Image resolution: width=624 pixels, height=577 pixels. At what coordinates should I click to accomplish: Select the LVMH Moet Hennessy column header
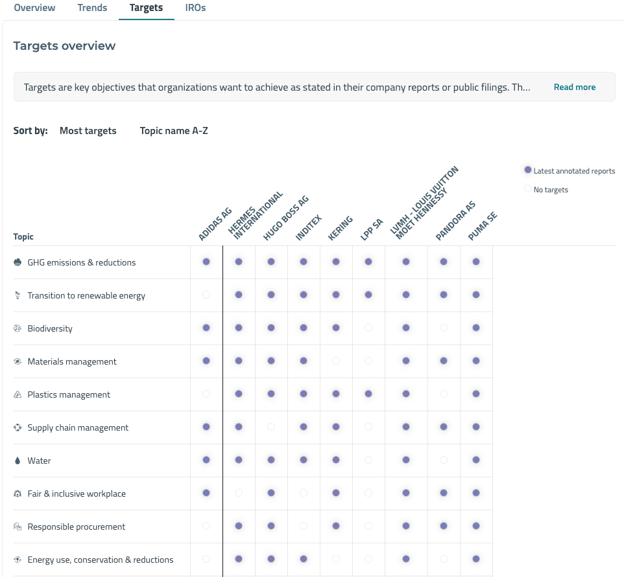click(424, 203)
